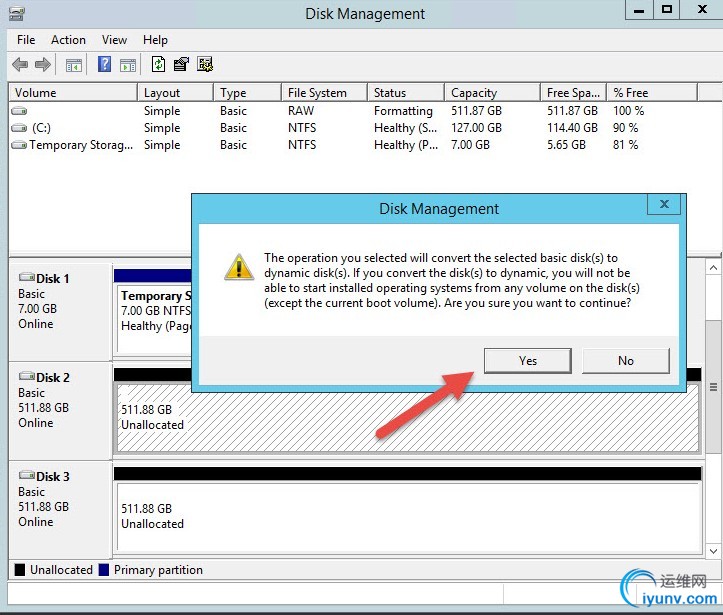Click the 5.65 GB free space cell
The width and height of the screenshot is (723, 615).
(566, 145)
